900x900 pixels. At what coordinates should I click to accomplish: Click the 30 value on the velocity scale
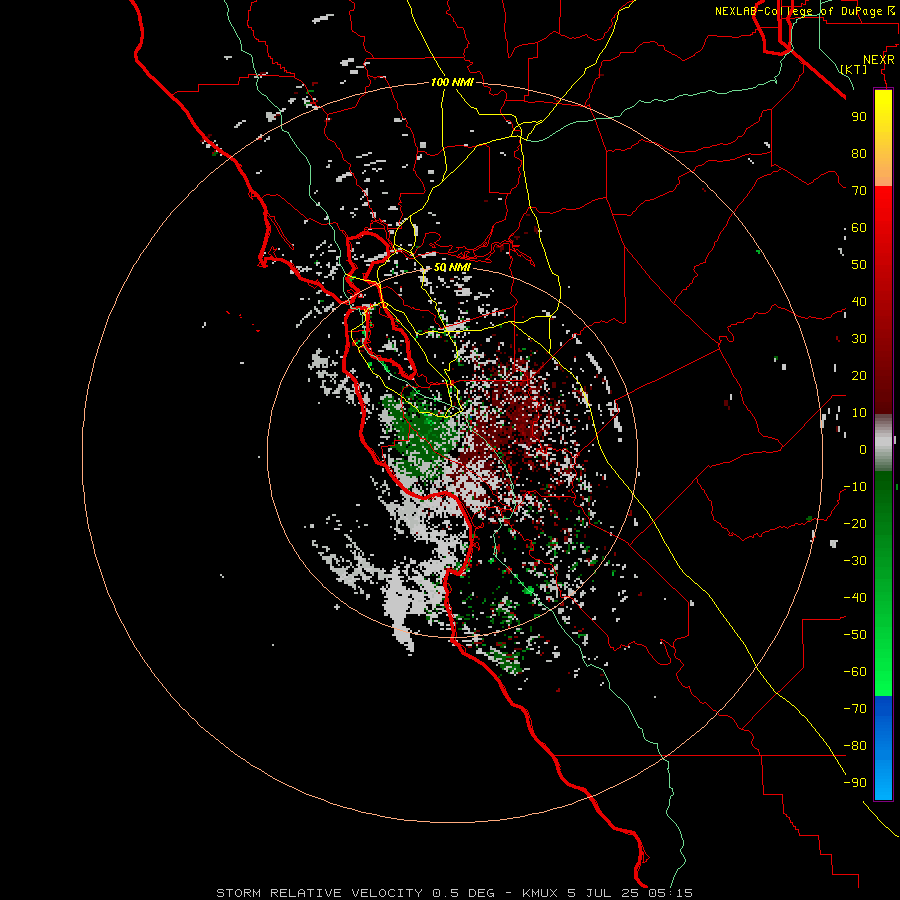[859, 339]
